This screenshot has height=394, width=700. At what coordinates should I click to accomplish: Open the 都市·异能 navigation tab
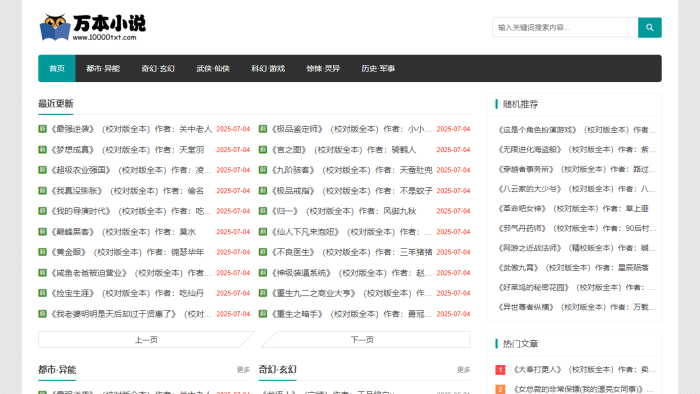click(x=103, y=68)
